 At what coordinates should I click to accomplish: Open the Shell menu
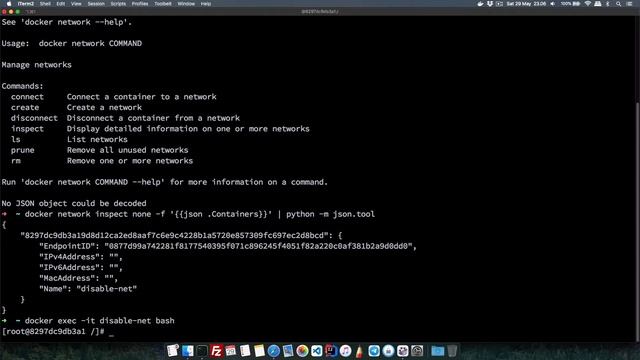click(45, 4)
